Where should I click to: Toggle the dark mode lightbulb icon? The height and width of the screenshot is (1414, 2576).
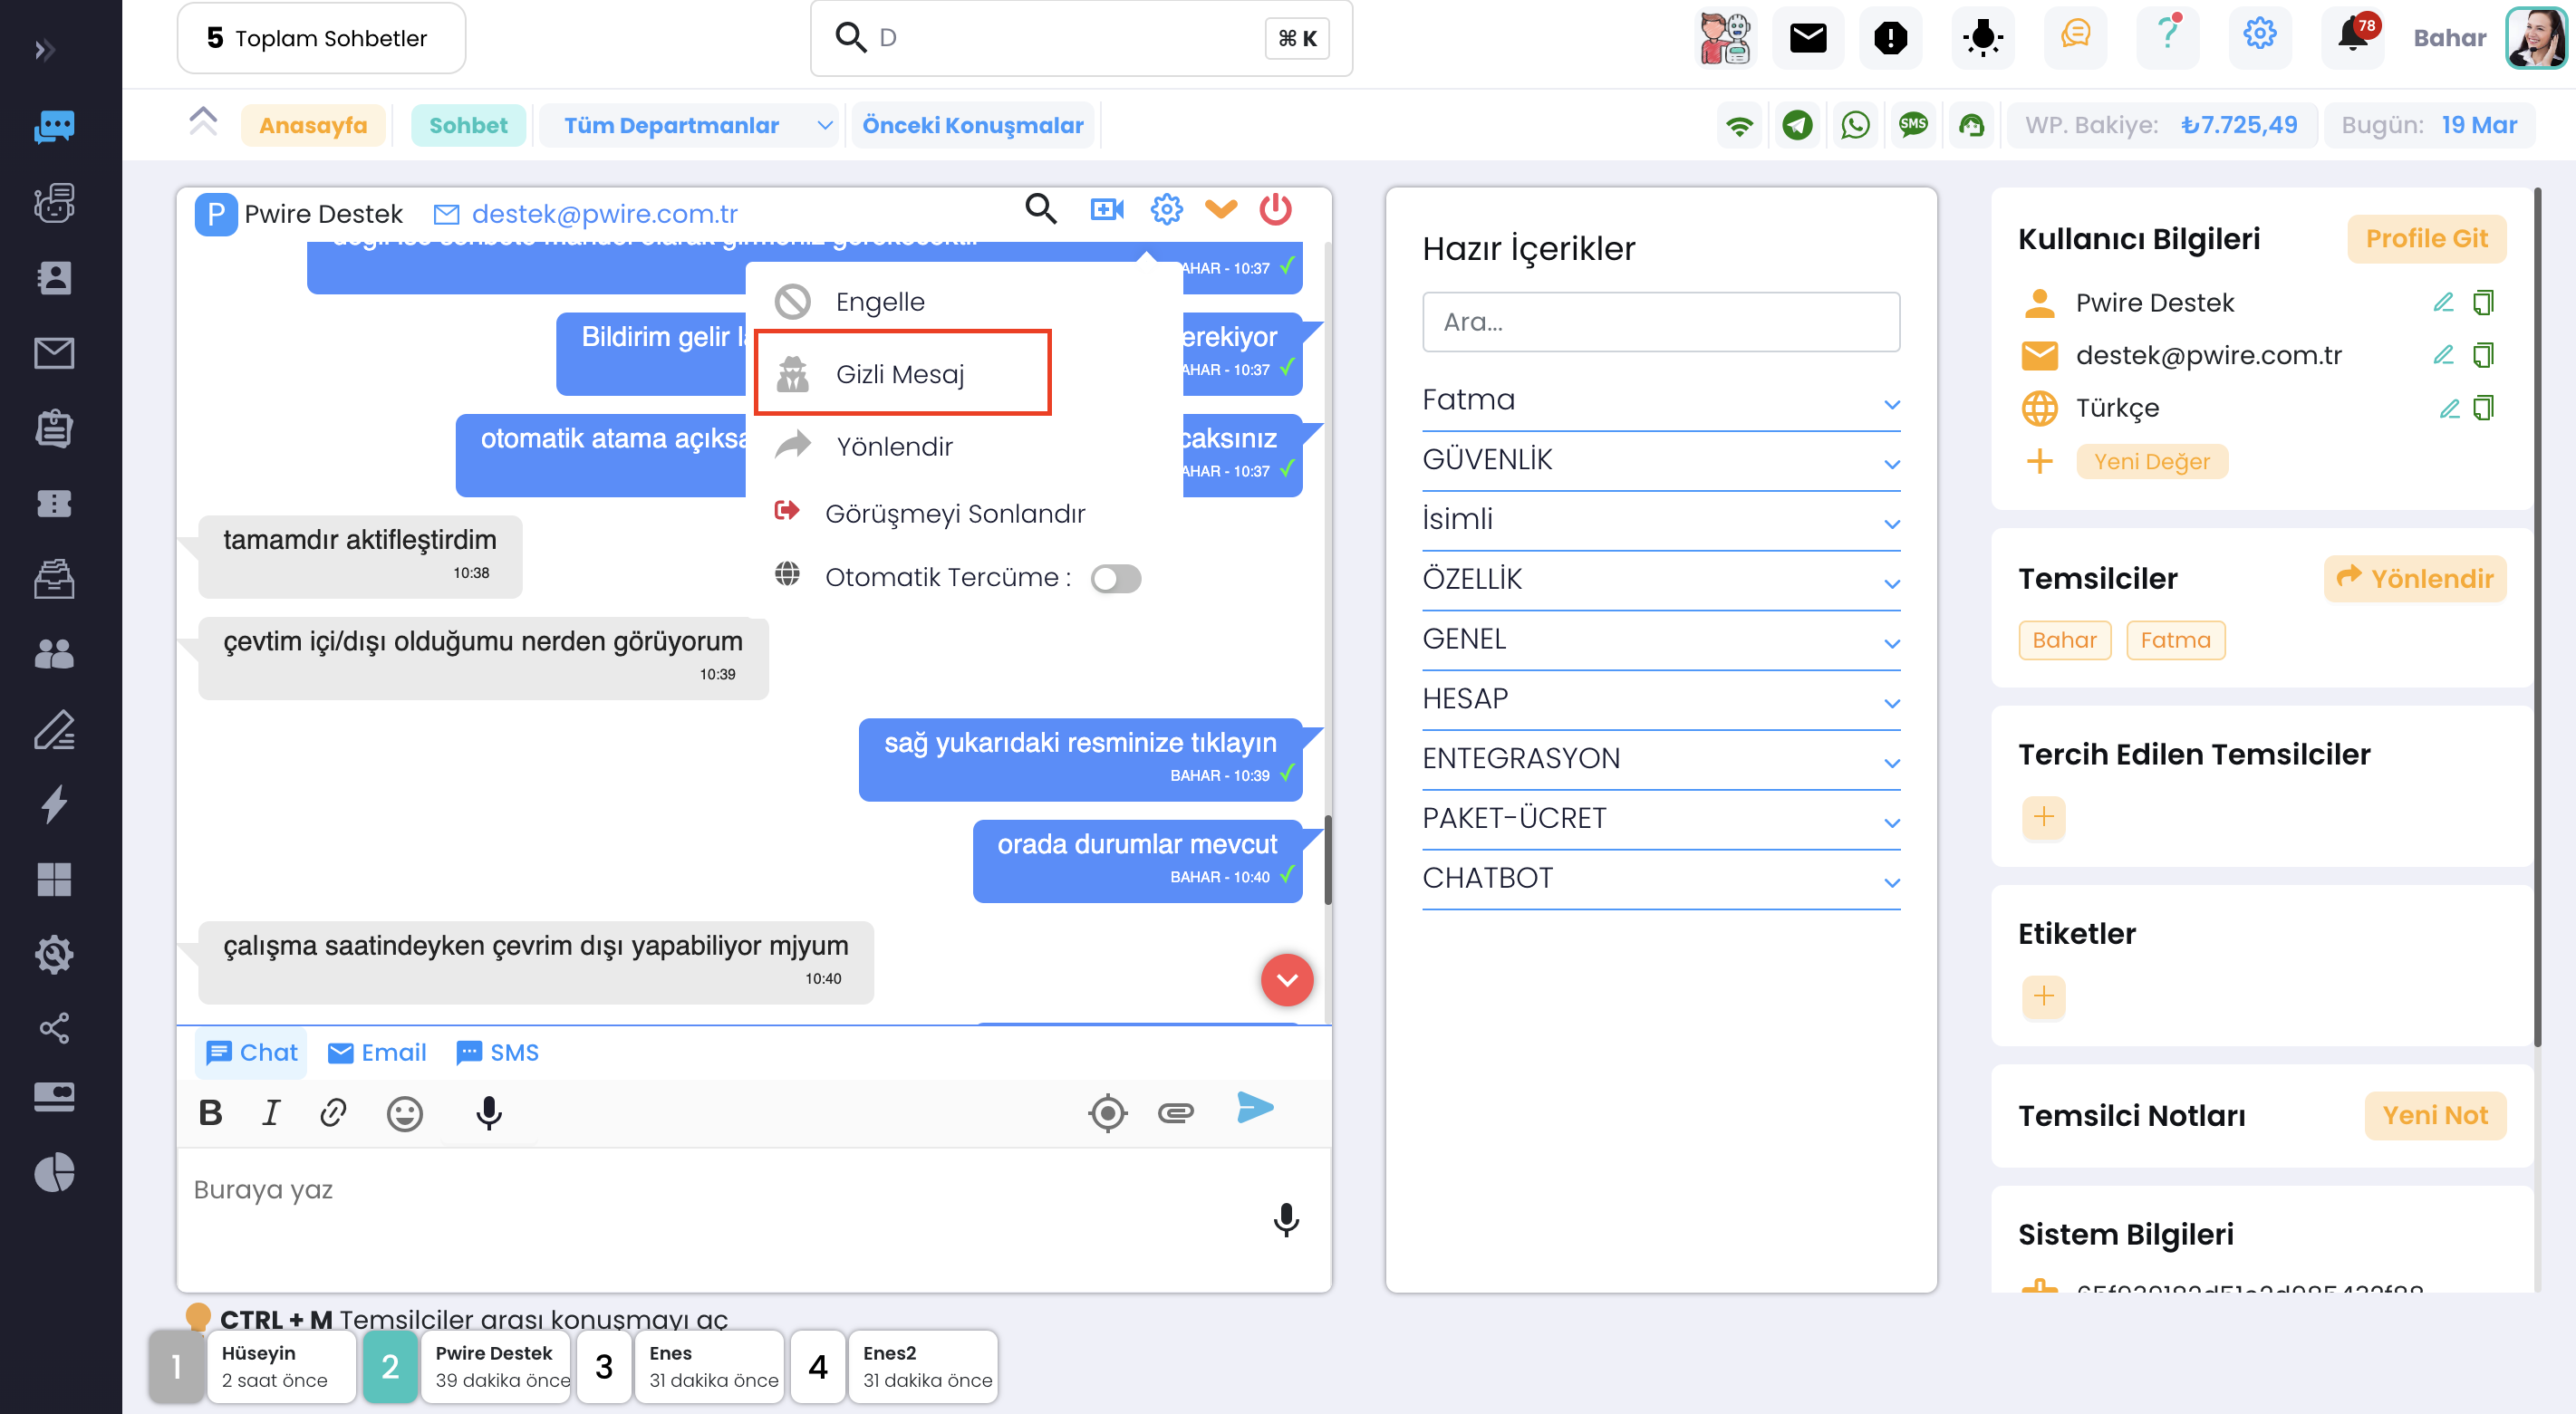click(1983, 38)
